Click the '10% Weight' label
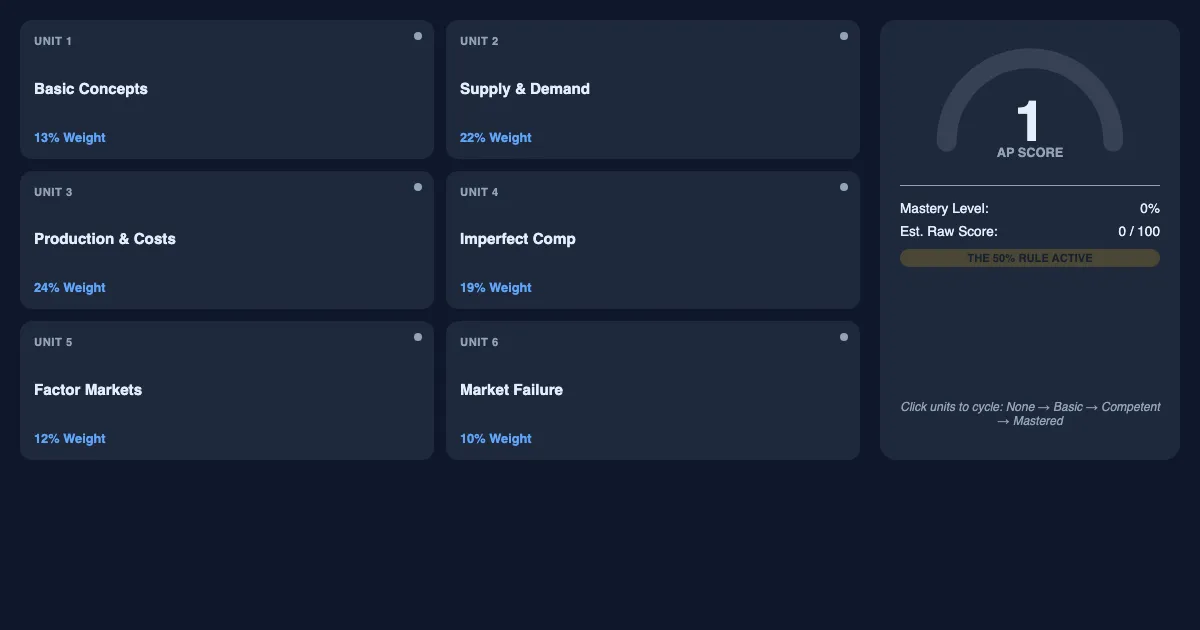Viewport: 1200px width, 630px height. 496,439
